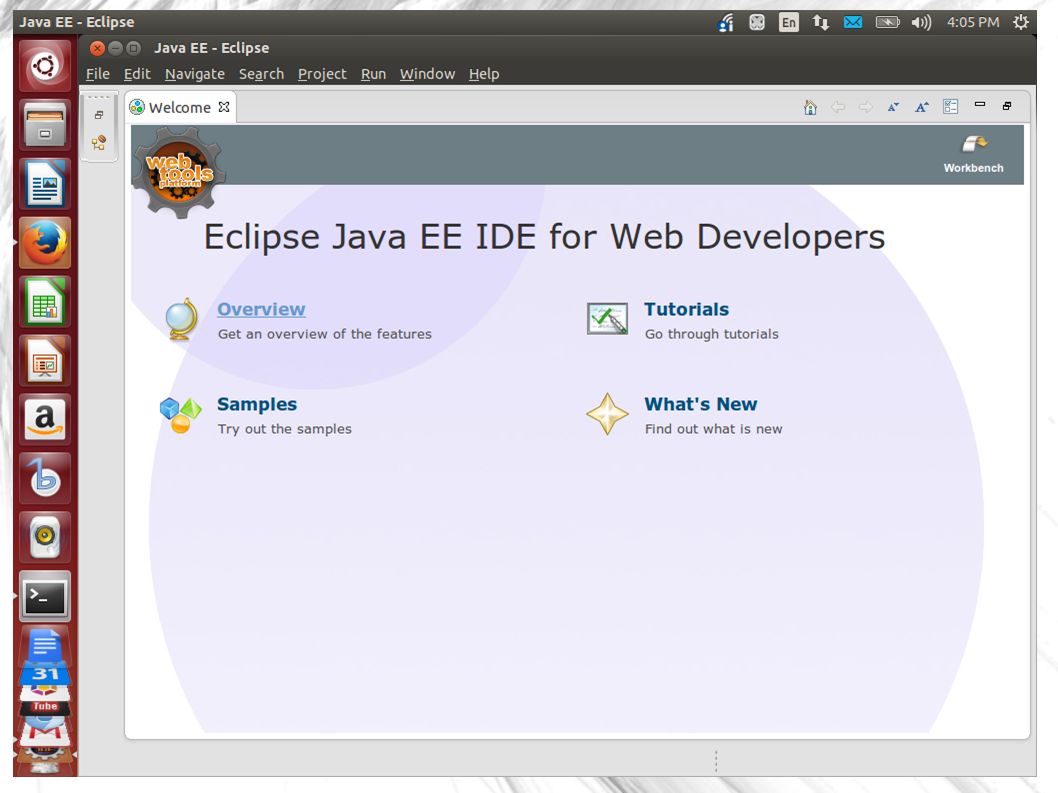Open the Search menu

[x=261, y=74]
